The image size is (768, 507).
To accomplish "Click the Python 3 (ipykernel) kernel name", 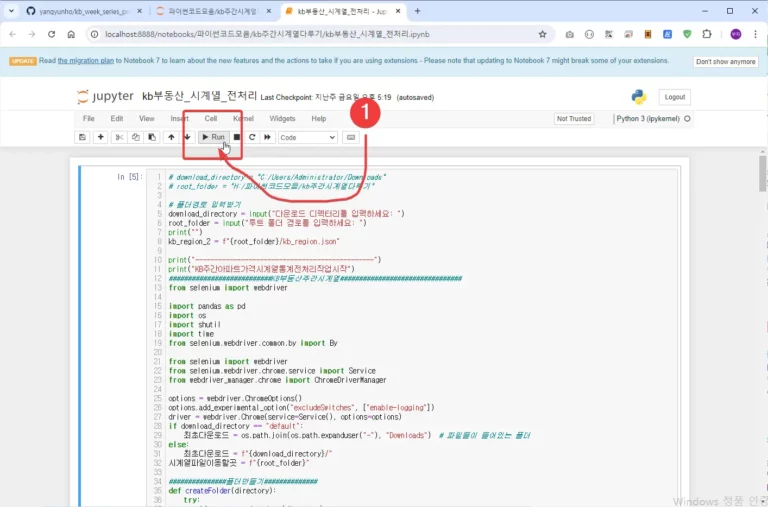I will (648, 119).
